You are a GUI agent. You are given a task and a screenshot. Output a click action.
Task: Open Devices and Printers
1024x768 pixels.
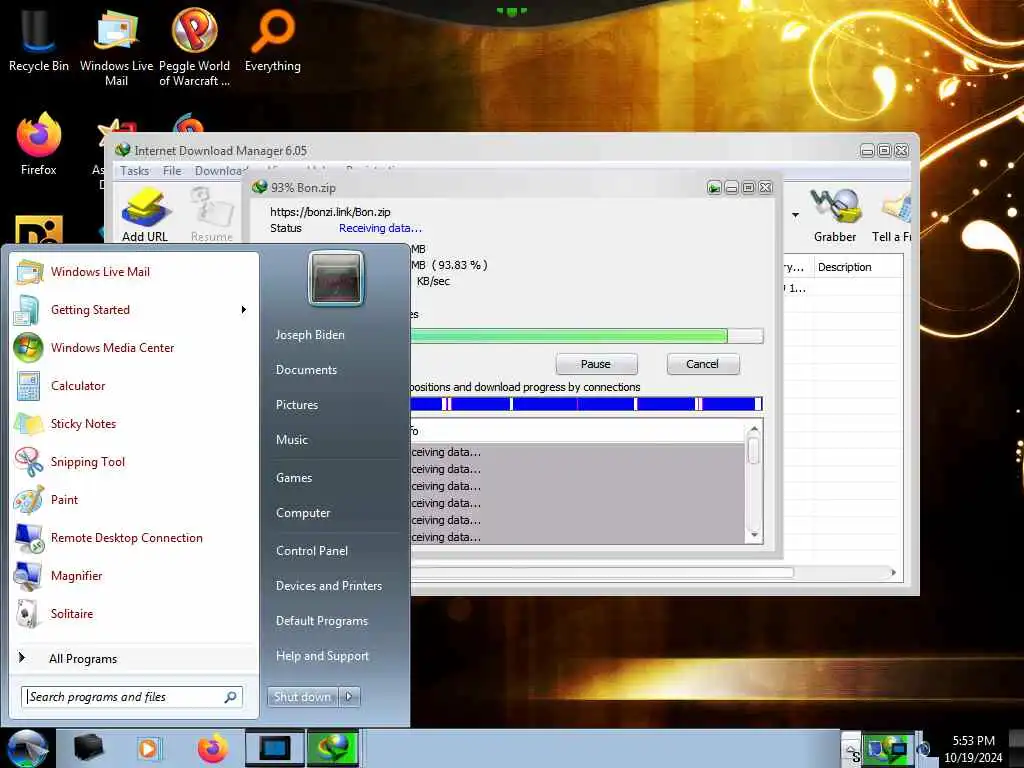pyautogui.click(x=328, y=586)
